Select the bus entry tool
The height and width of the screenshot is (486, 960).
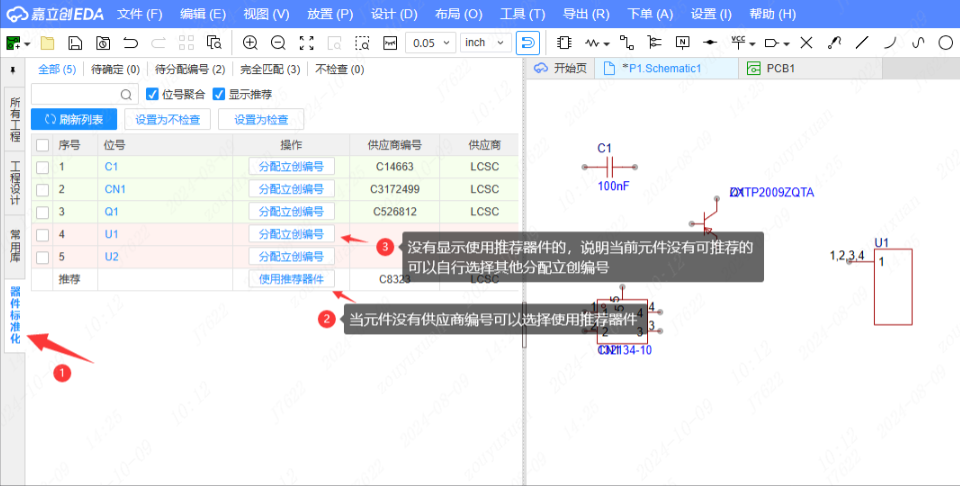(x=655, y=43)
